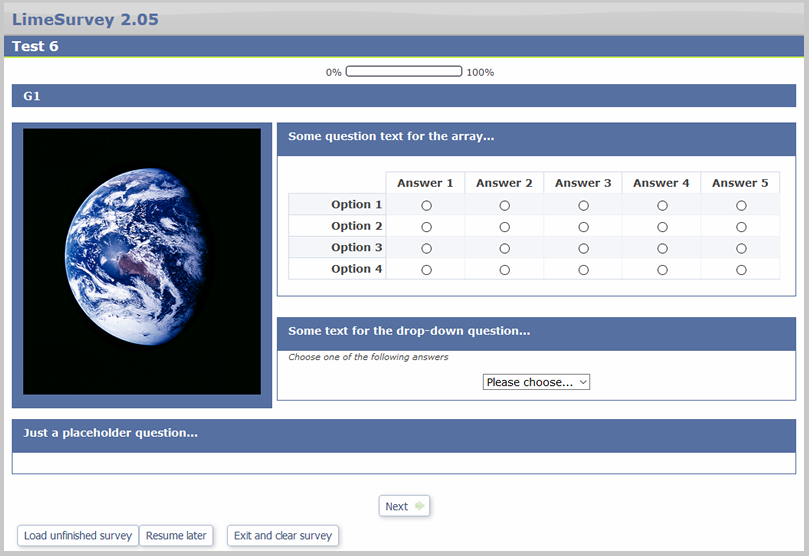Click the 'Just a placeholder question' header
This screenshot has width=809, height=556.
click(x=404, y=434)
